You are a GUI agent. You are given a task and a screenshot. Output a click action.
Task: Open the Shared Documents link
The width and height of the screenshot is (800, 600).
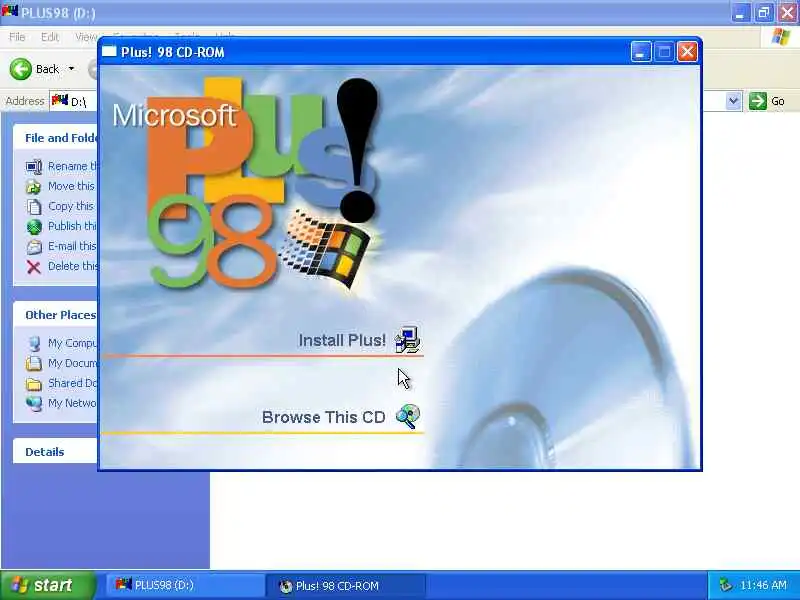pyautogui.click(x=72, y=383)
